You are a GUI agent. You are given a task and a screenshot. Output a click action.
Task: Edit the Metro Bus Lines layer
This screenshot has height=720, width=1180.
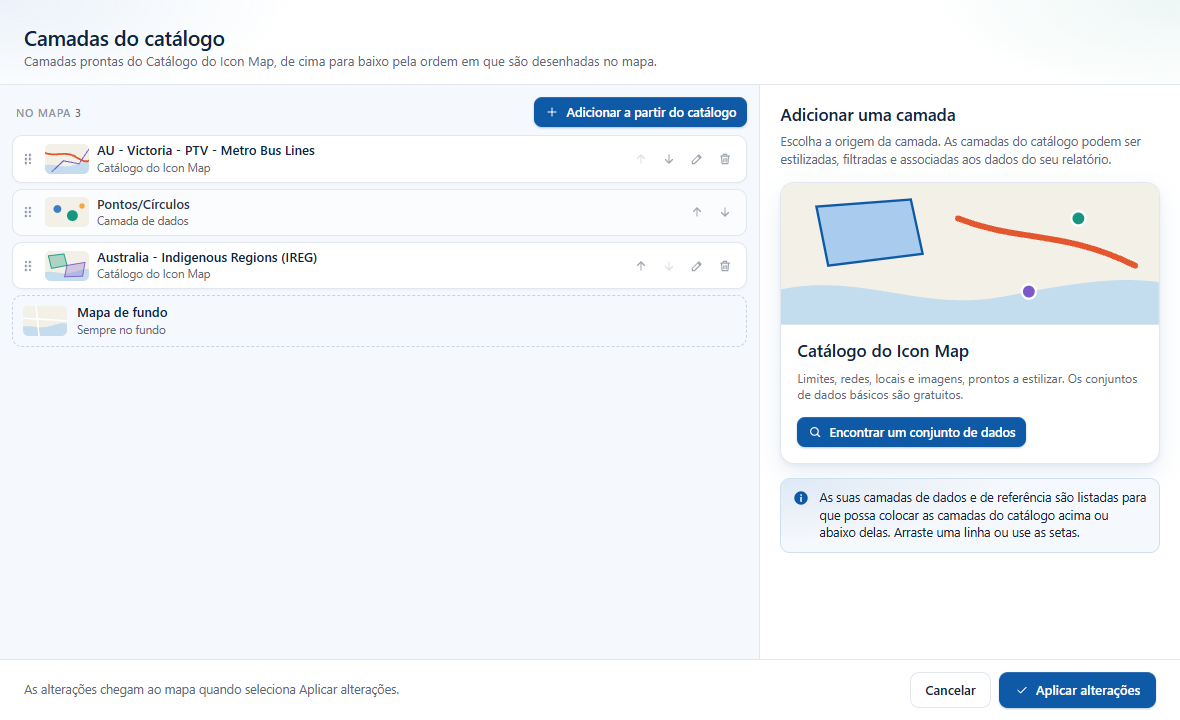coord(697,159)
